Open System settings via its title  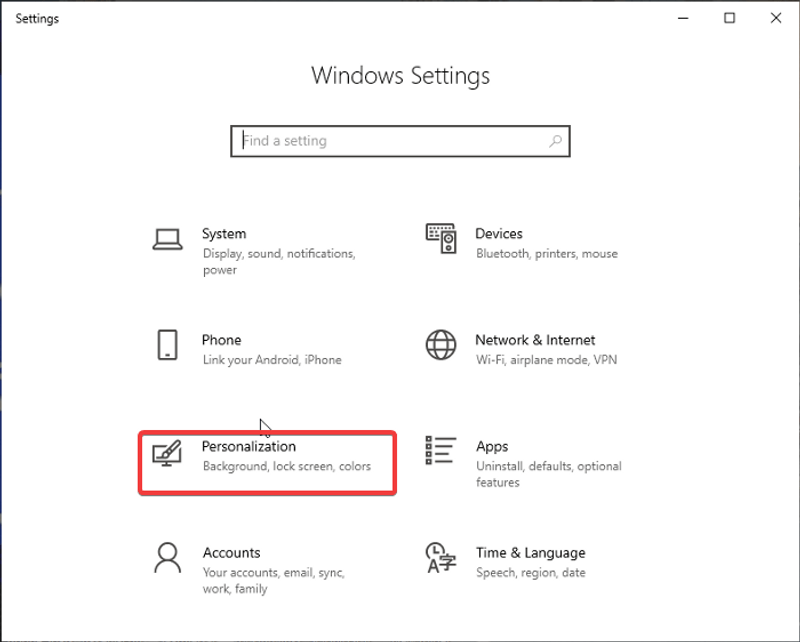click(224, 234)
